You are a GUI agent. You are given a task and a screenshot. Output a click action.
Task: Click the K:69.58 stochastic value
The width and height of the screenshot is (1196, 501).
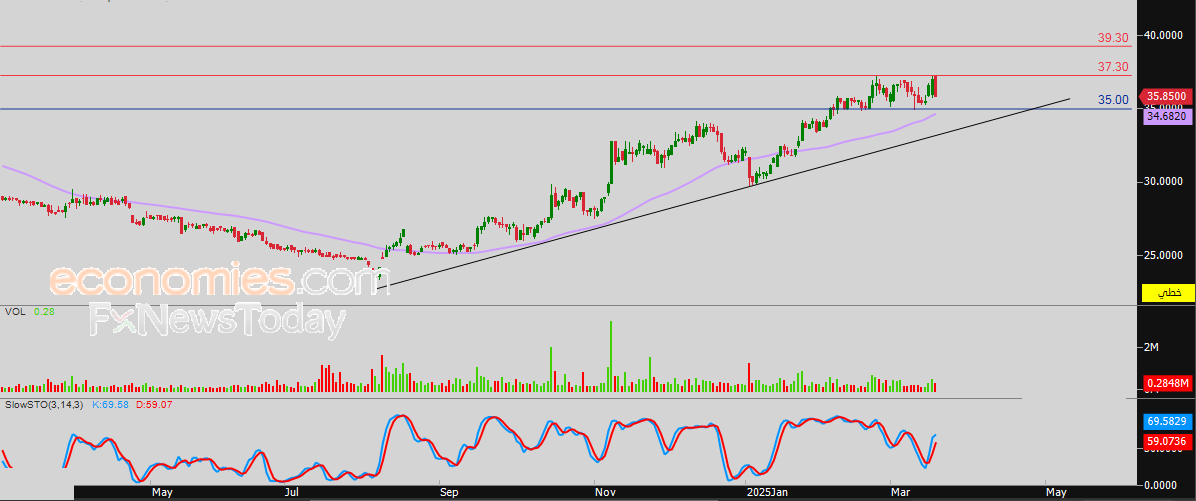tap(111, 404)
